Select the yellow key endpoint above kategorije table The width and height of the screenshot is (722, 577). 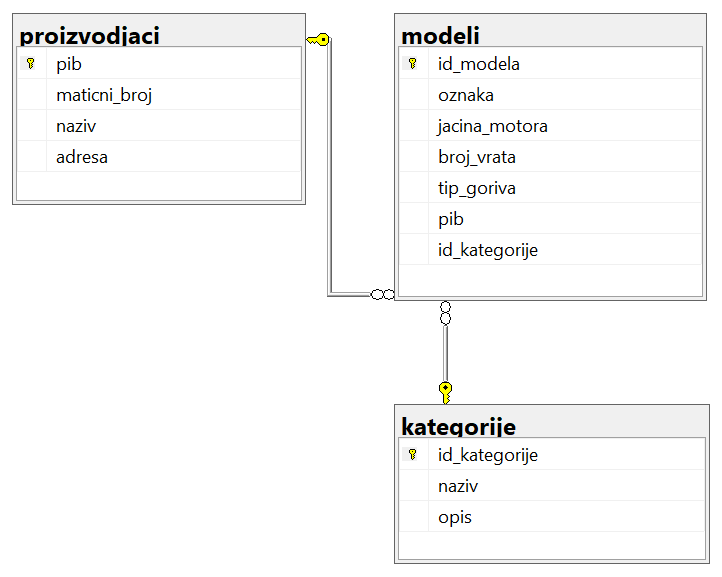(445, 393)
